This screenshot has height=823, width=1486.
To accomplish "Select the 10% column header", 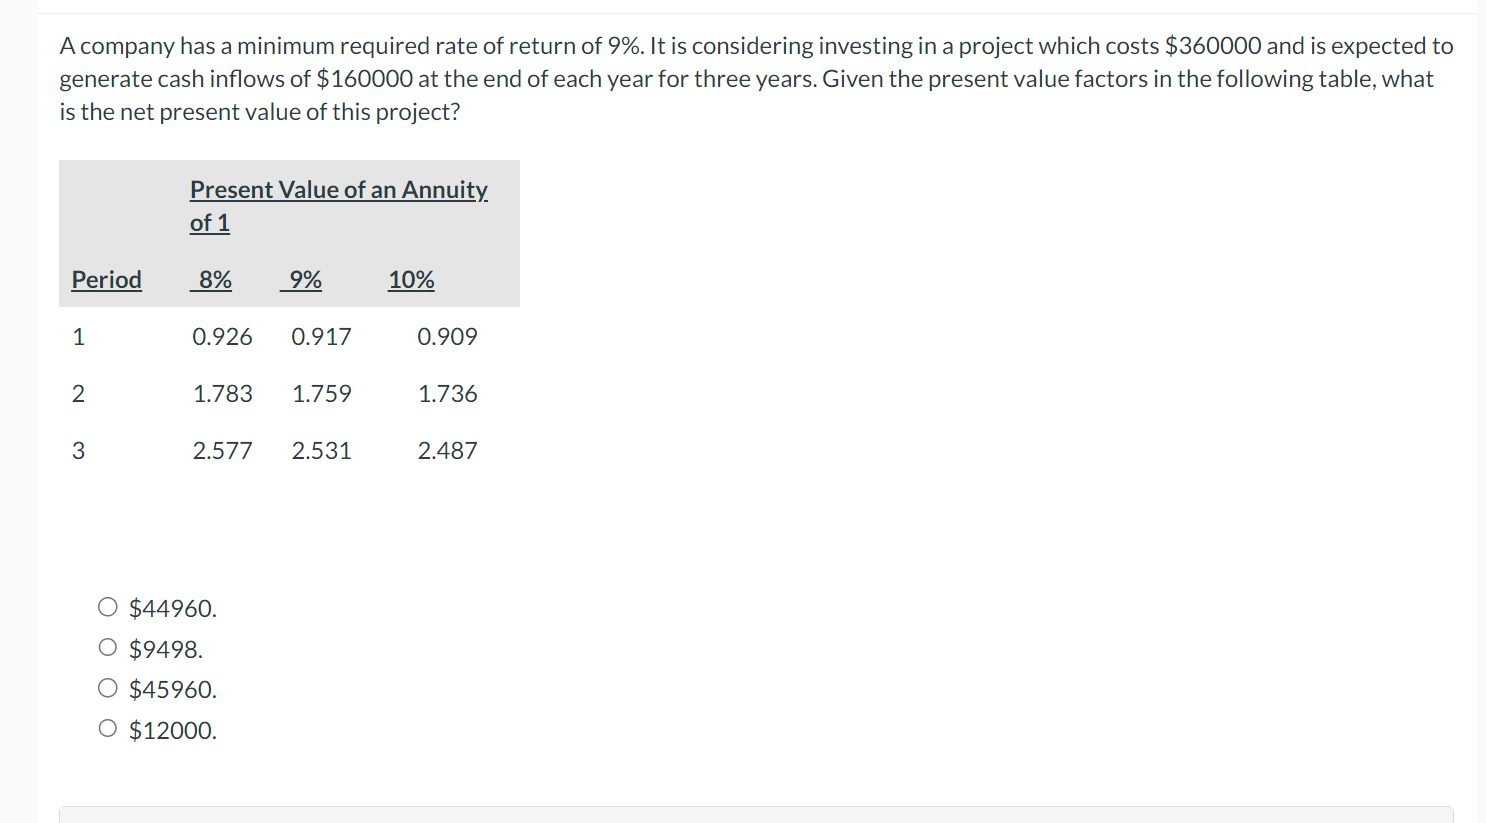I will pos(411,279).
